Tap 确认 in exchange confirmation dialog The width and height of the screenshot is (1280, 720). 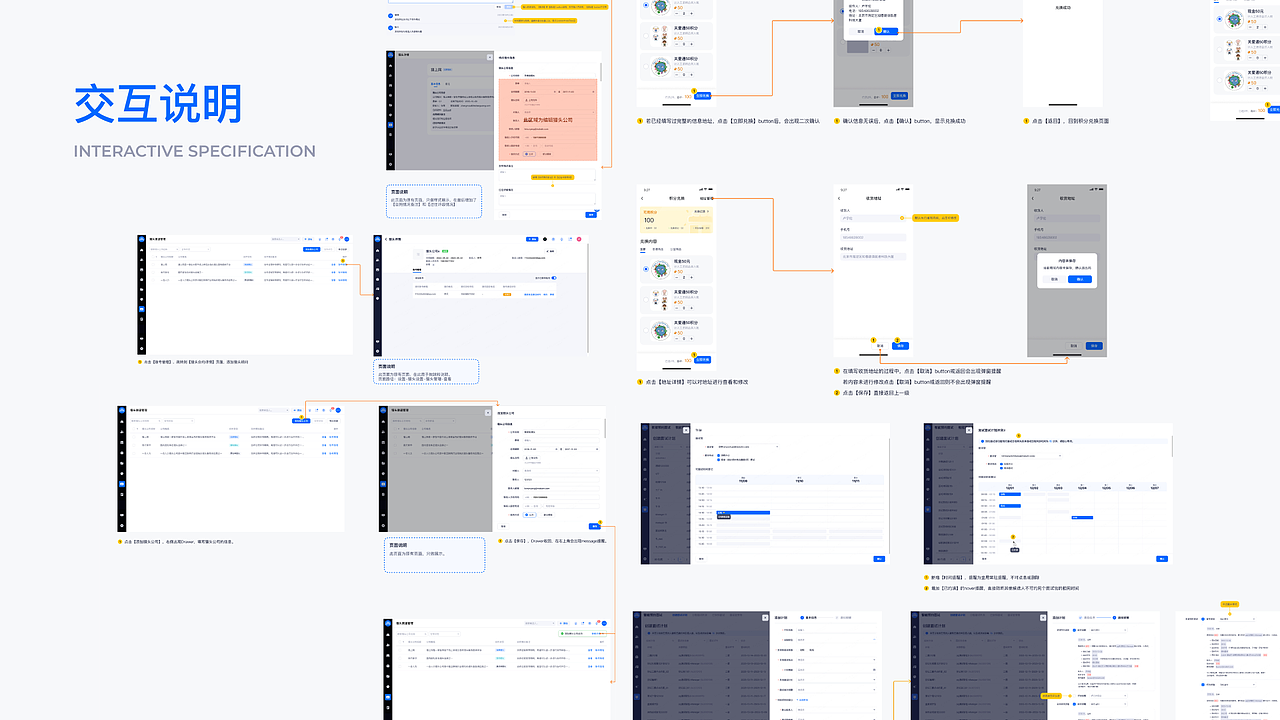(x=886, y=31)
